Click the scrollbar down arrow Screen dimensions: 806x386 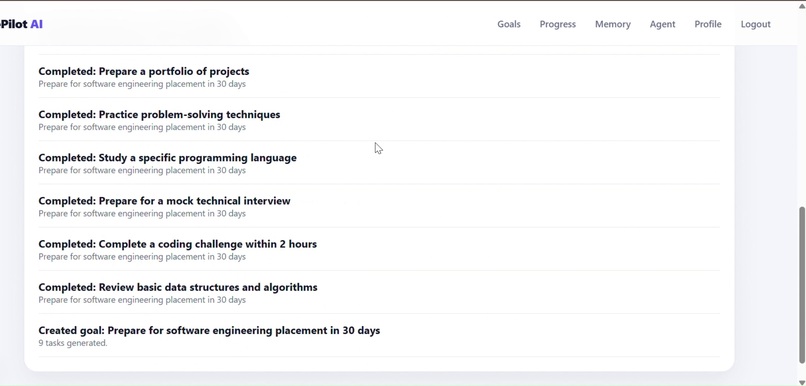pyautogui.click(x=801, y=382)
